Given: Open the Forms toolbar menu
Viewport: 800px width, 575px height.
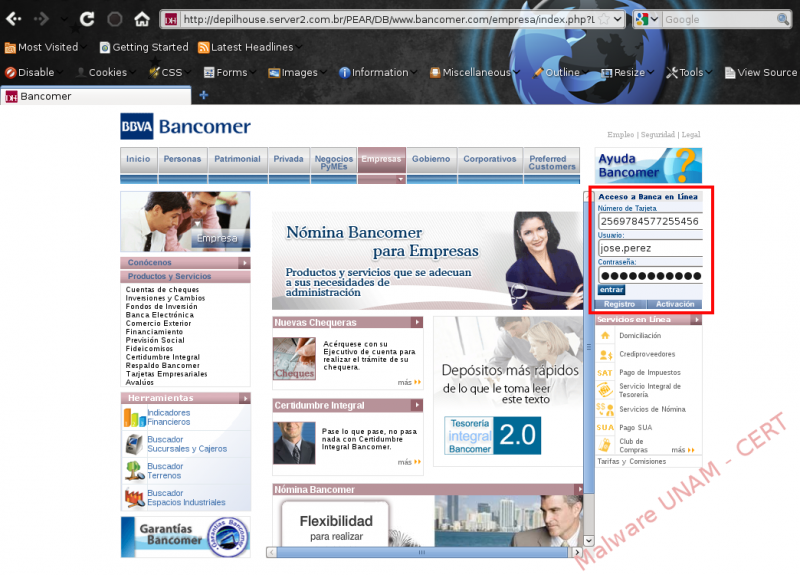Looking at the screenshot, I should 230,72.
